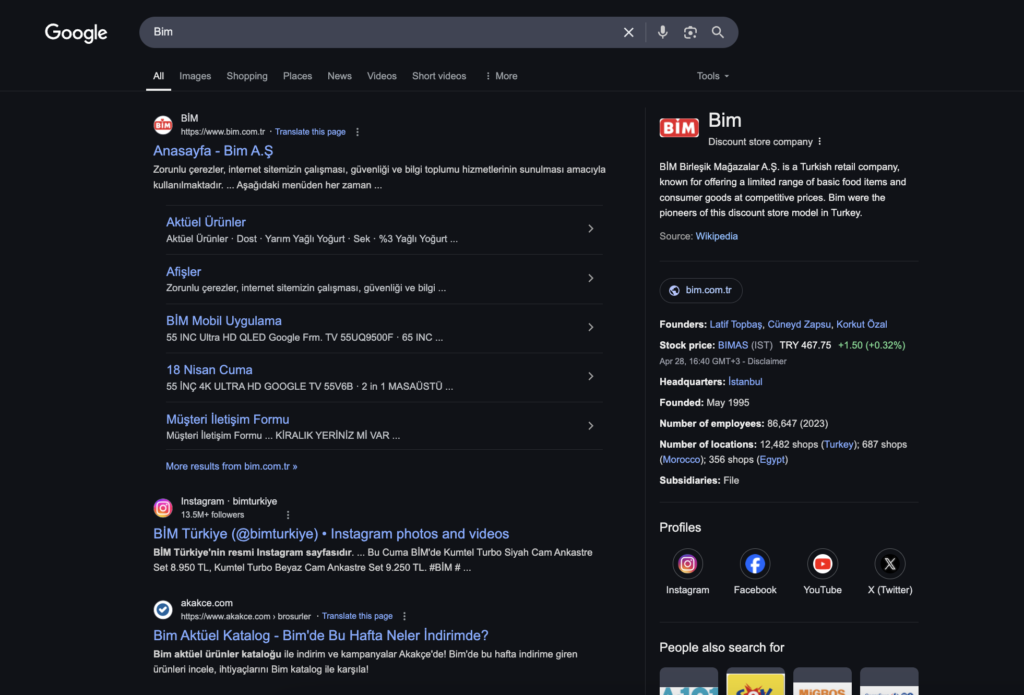Open the Afişler sitelink
Screen dimensions: 1024x695
click(184, 272)
